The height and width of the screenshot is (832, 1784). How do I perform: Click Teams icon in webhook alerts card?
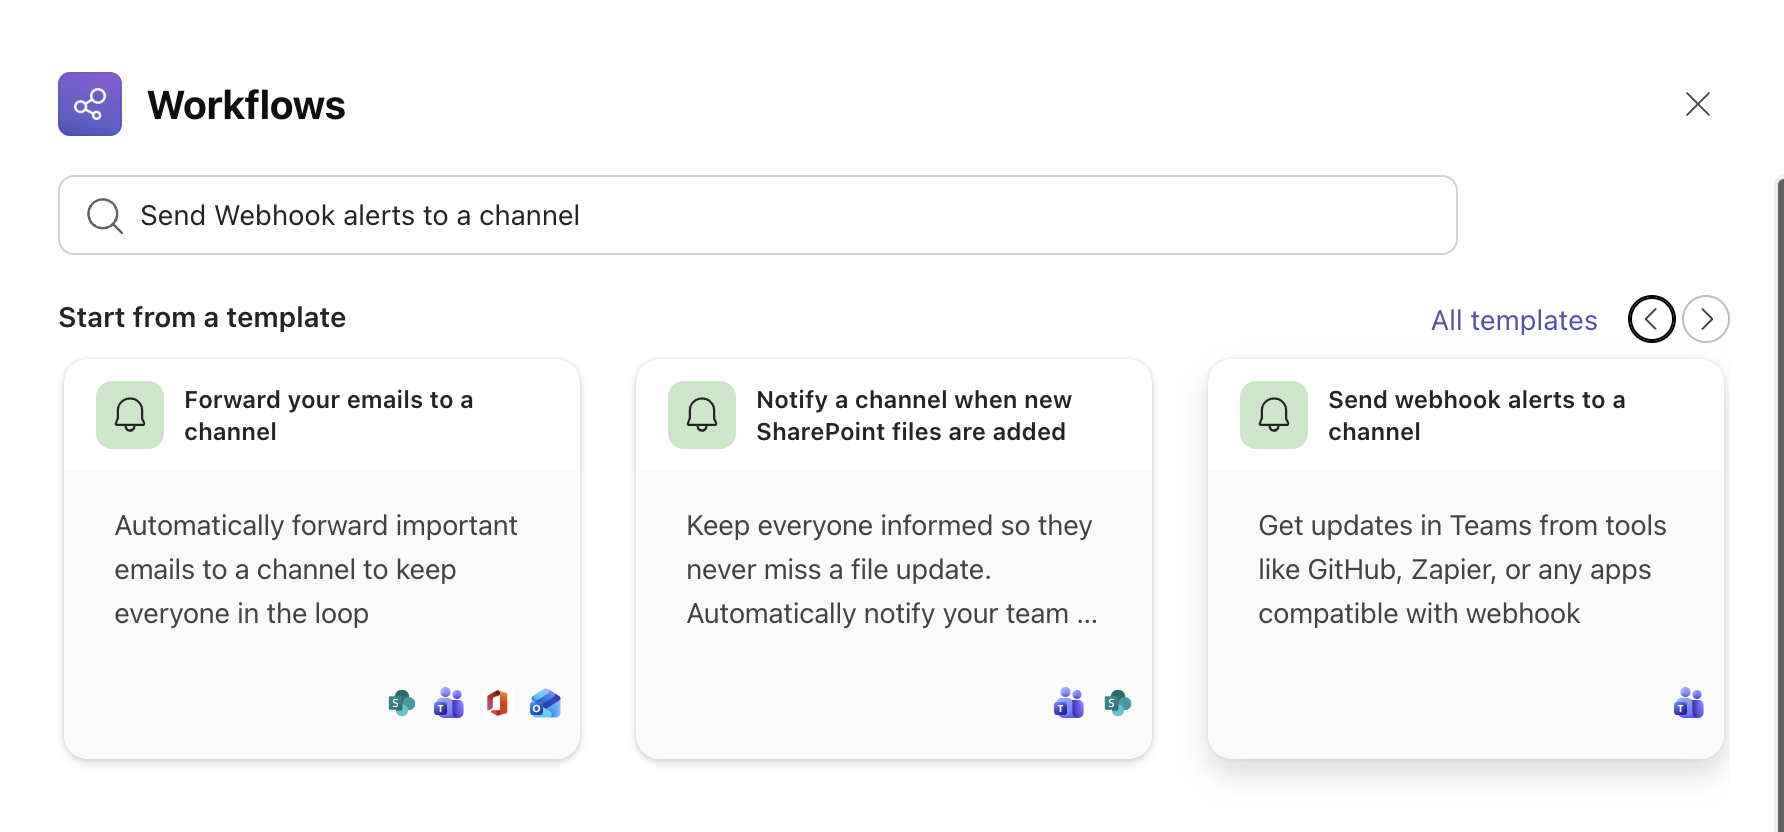(x=1688, y=704)
